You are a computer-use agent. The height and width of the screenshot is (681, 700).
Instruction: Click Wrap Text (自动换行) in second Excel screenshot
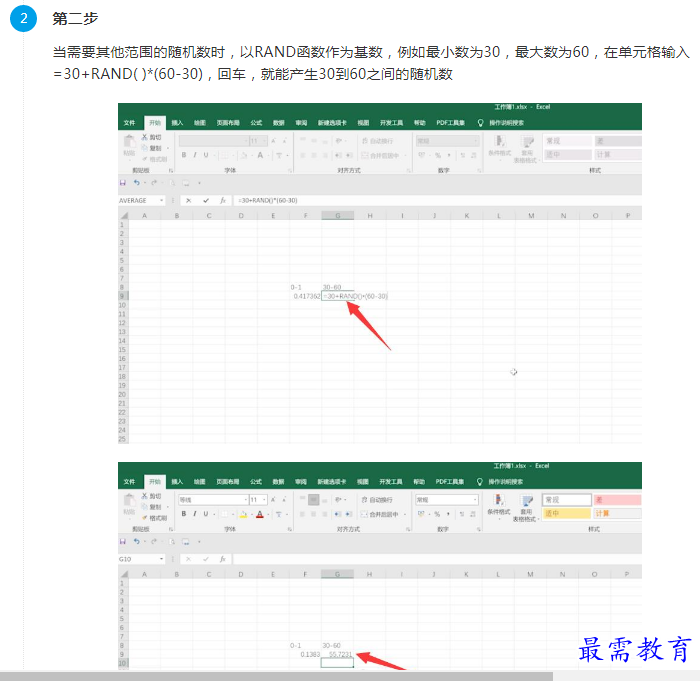(x=377, y=500)
